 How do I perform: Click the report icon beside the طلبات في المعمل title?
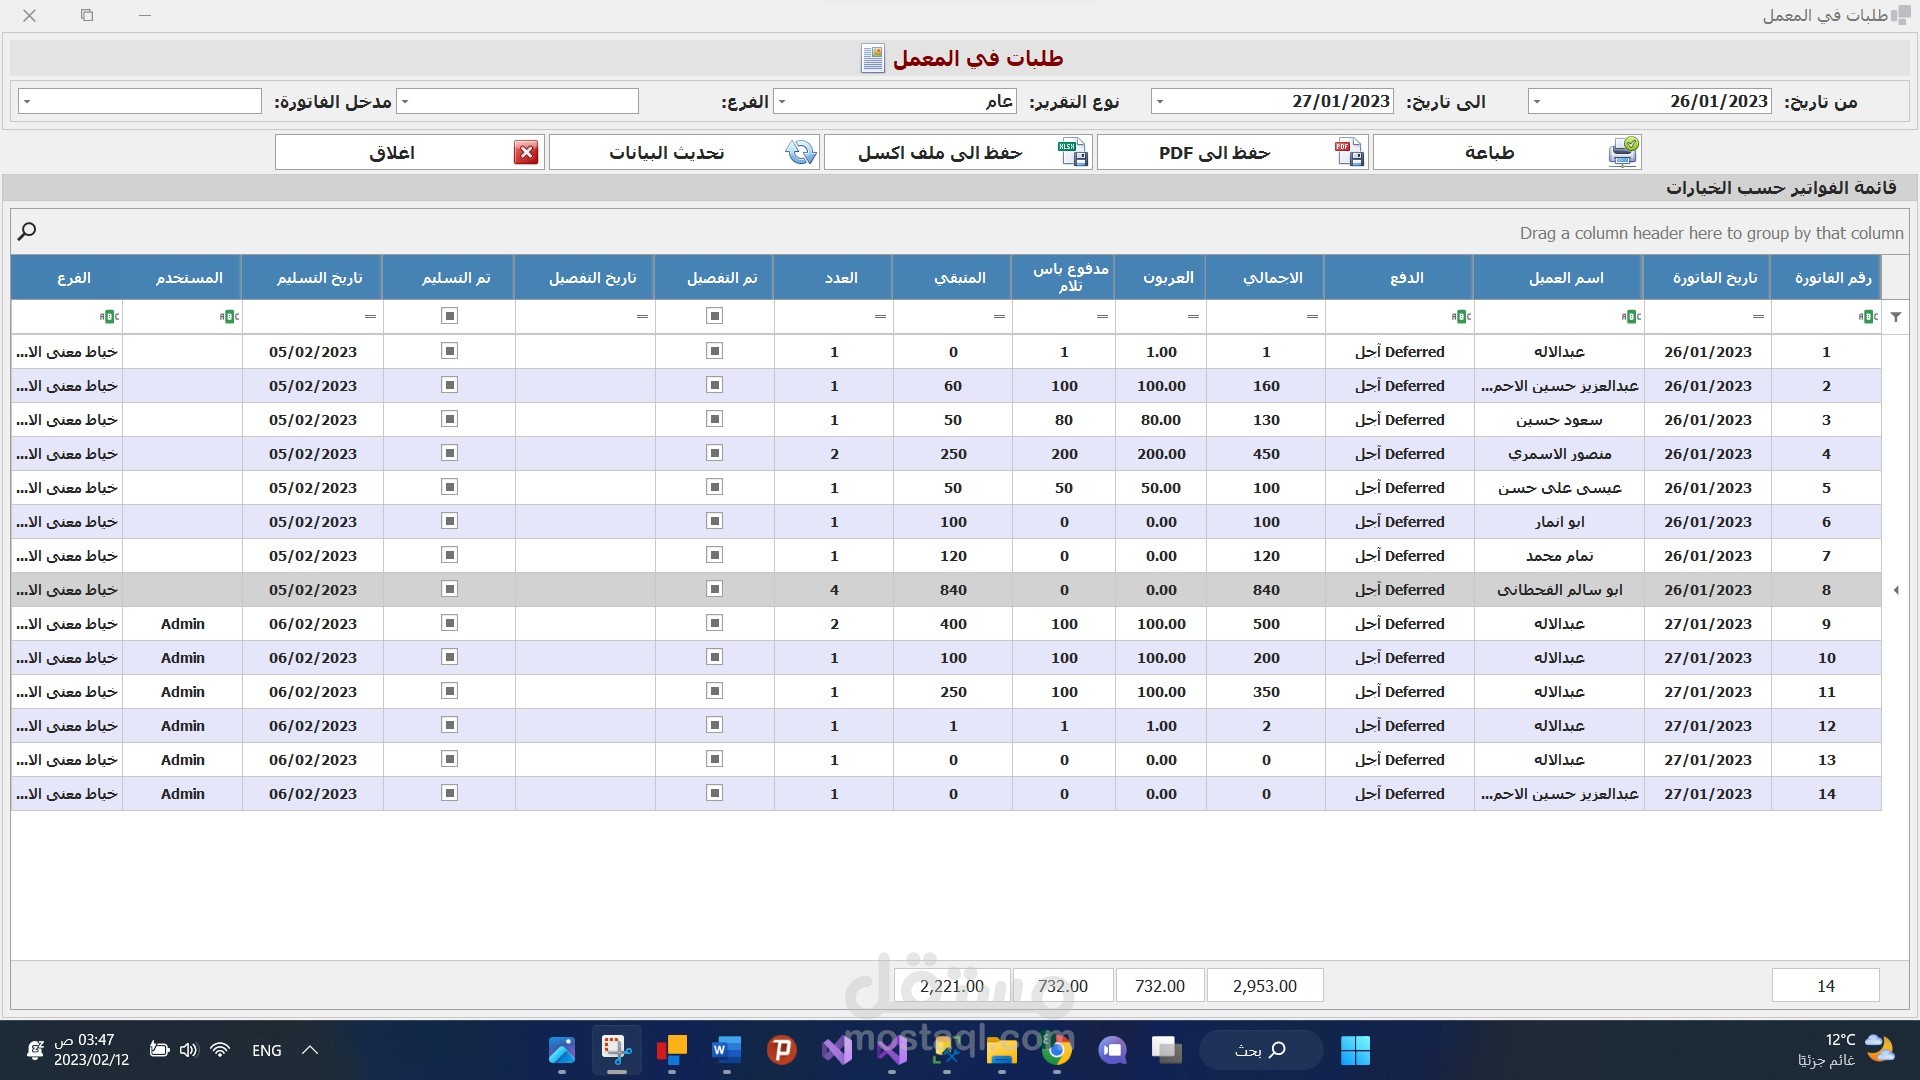(872, 59)
